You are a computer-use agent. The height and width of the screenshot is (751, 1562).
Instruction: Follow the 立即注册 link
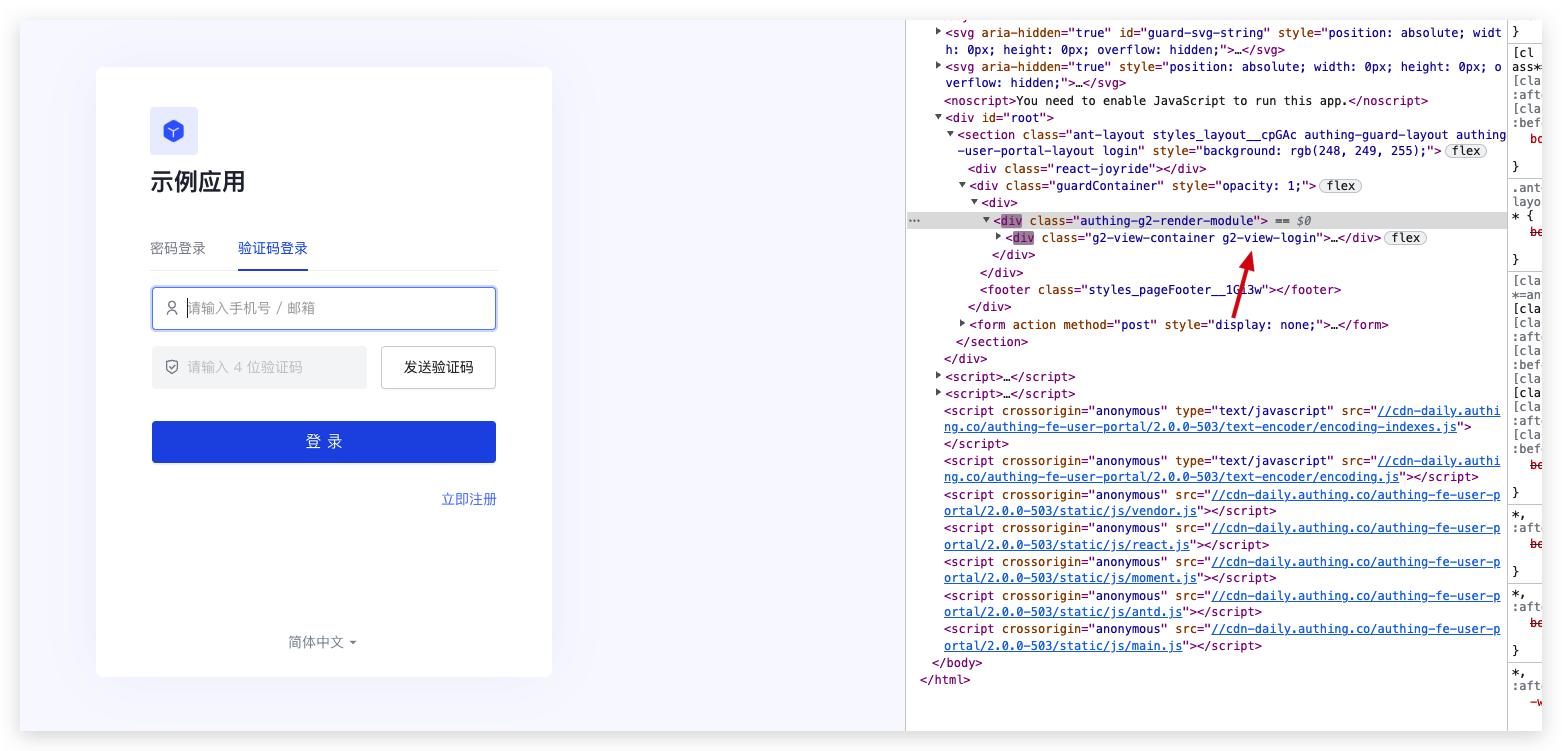tap(469, 499)
